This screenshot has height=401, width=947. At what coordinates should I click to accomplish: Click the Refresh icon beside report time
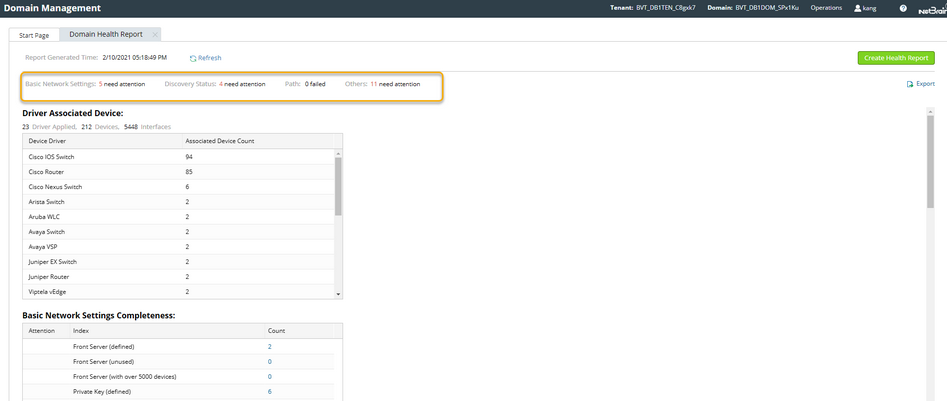tap(193, 59)
